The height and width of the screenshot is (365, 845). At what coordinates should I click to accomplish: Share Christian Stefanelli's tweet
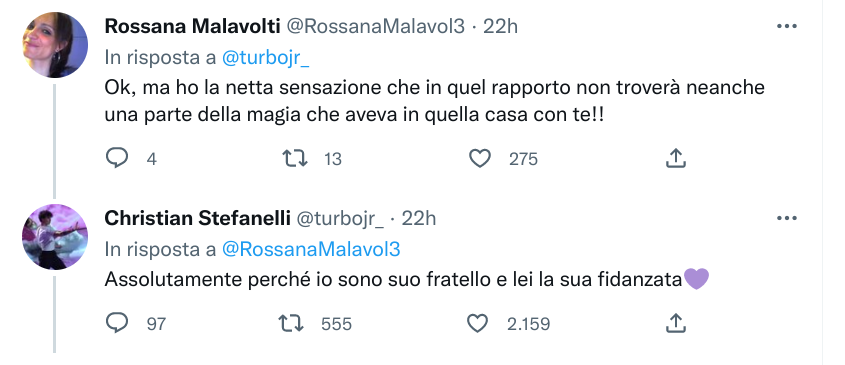(x=675, y=323)
